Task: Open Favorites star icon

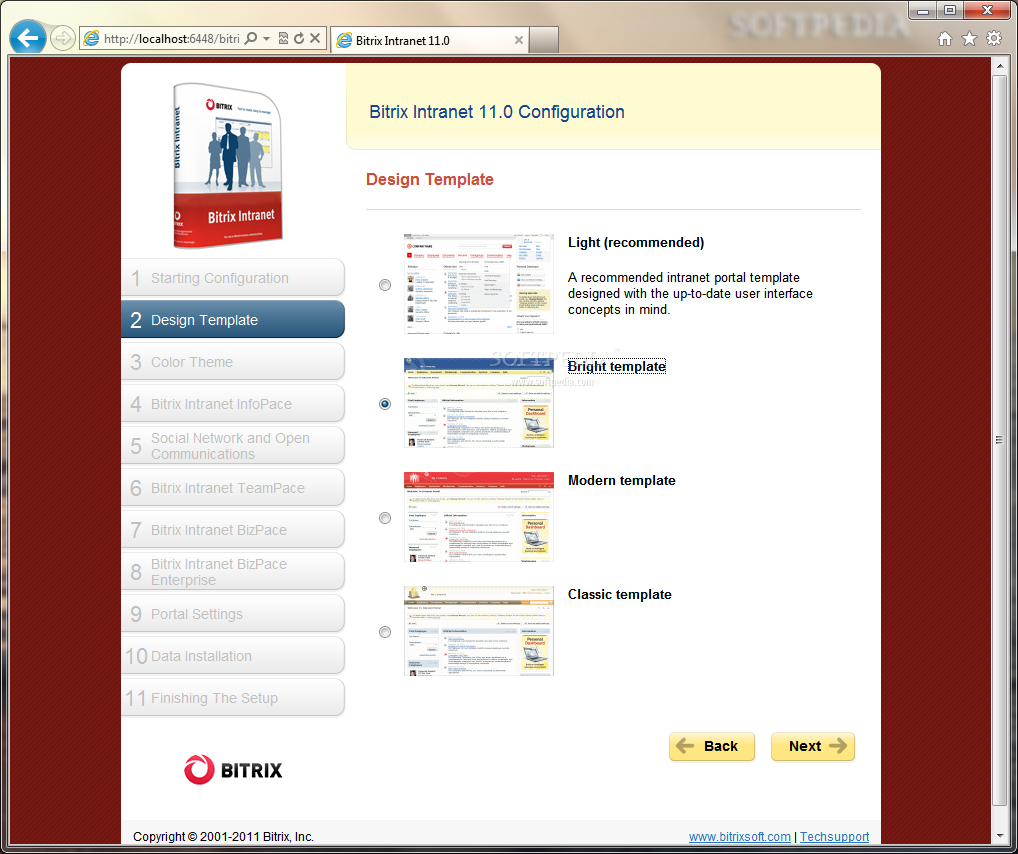Action: [969, 39]
